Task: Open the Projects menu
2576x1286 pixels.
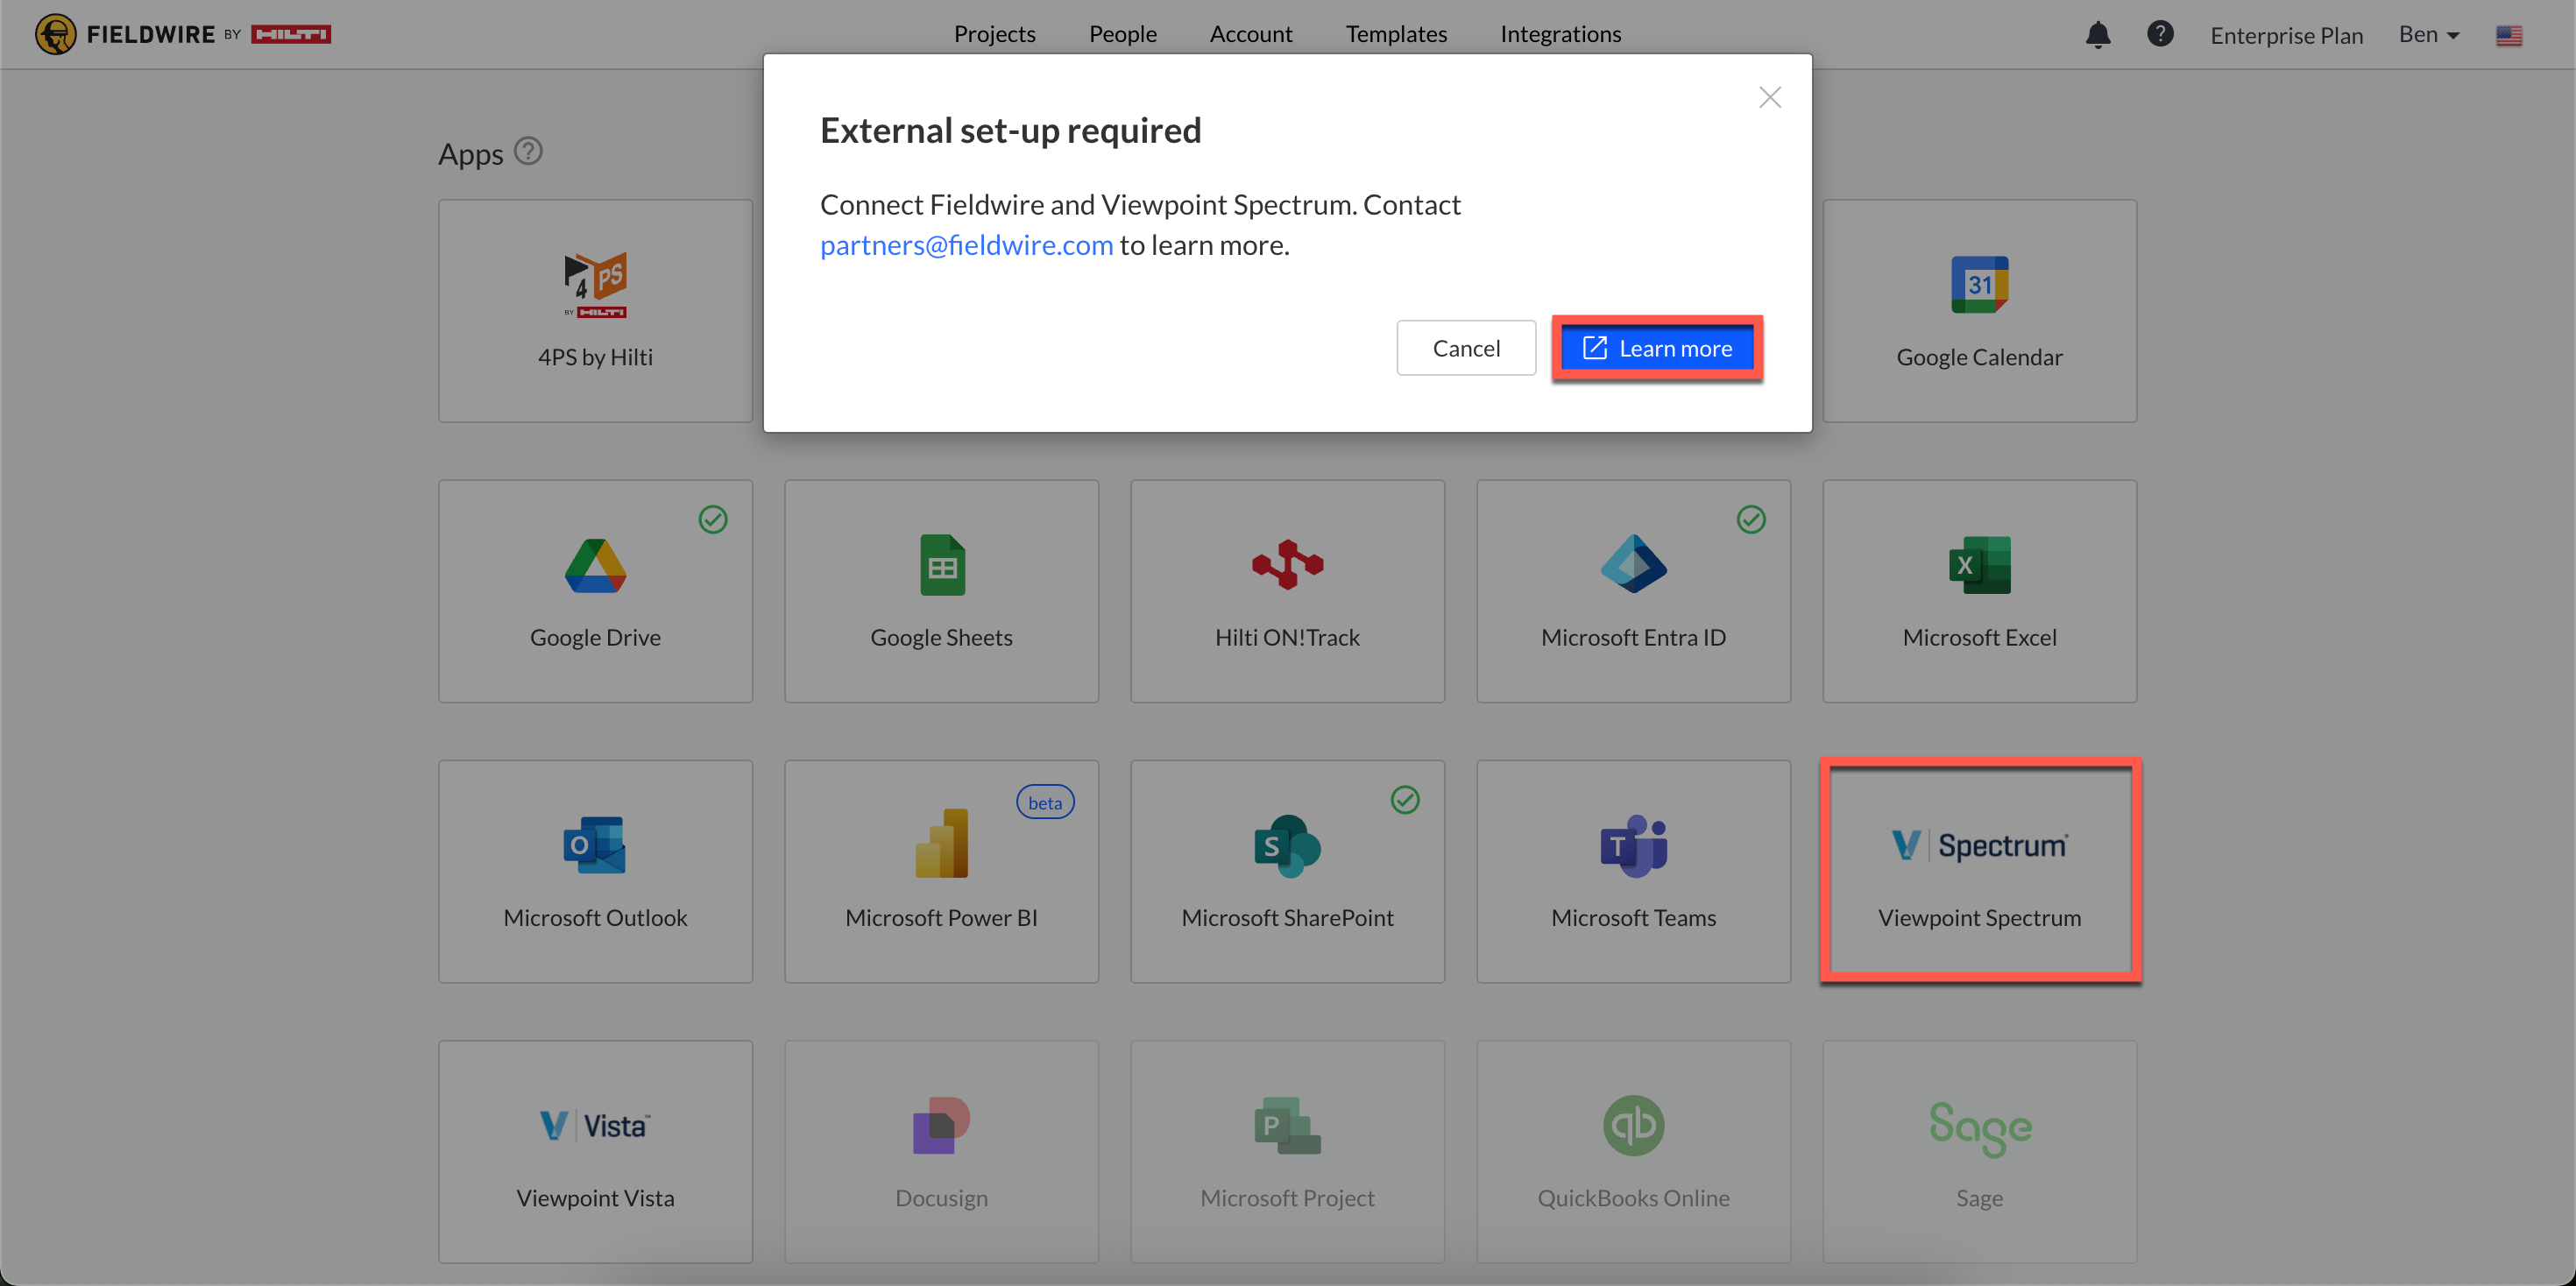Action: [x=994, y=34]
